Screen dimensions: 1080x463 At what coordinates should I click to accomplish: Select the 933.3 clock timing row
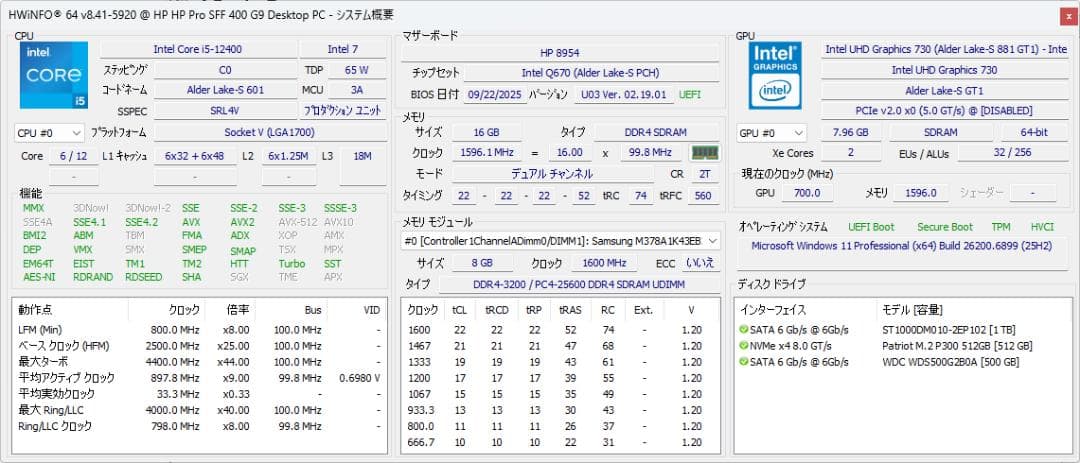(x=560, y=410)
